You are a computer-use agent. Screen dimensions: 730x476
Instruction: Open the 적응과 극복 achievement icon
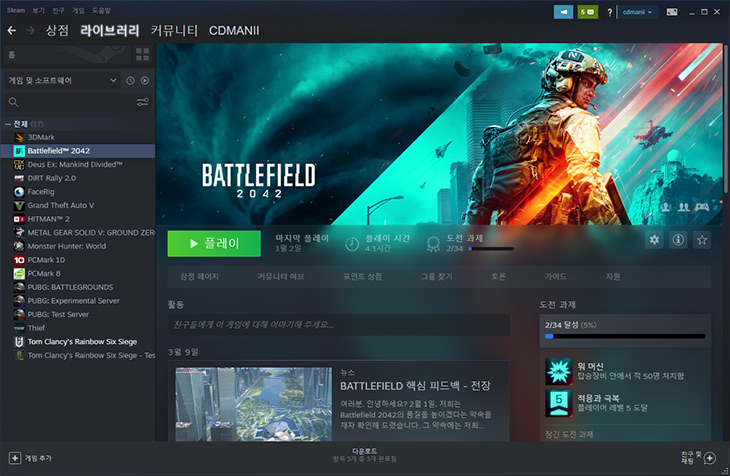point(559,403)
